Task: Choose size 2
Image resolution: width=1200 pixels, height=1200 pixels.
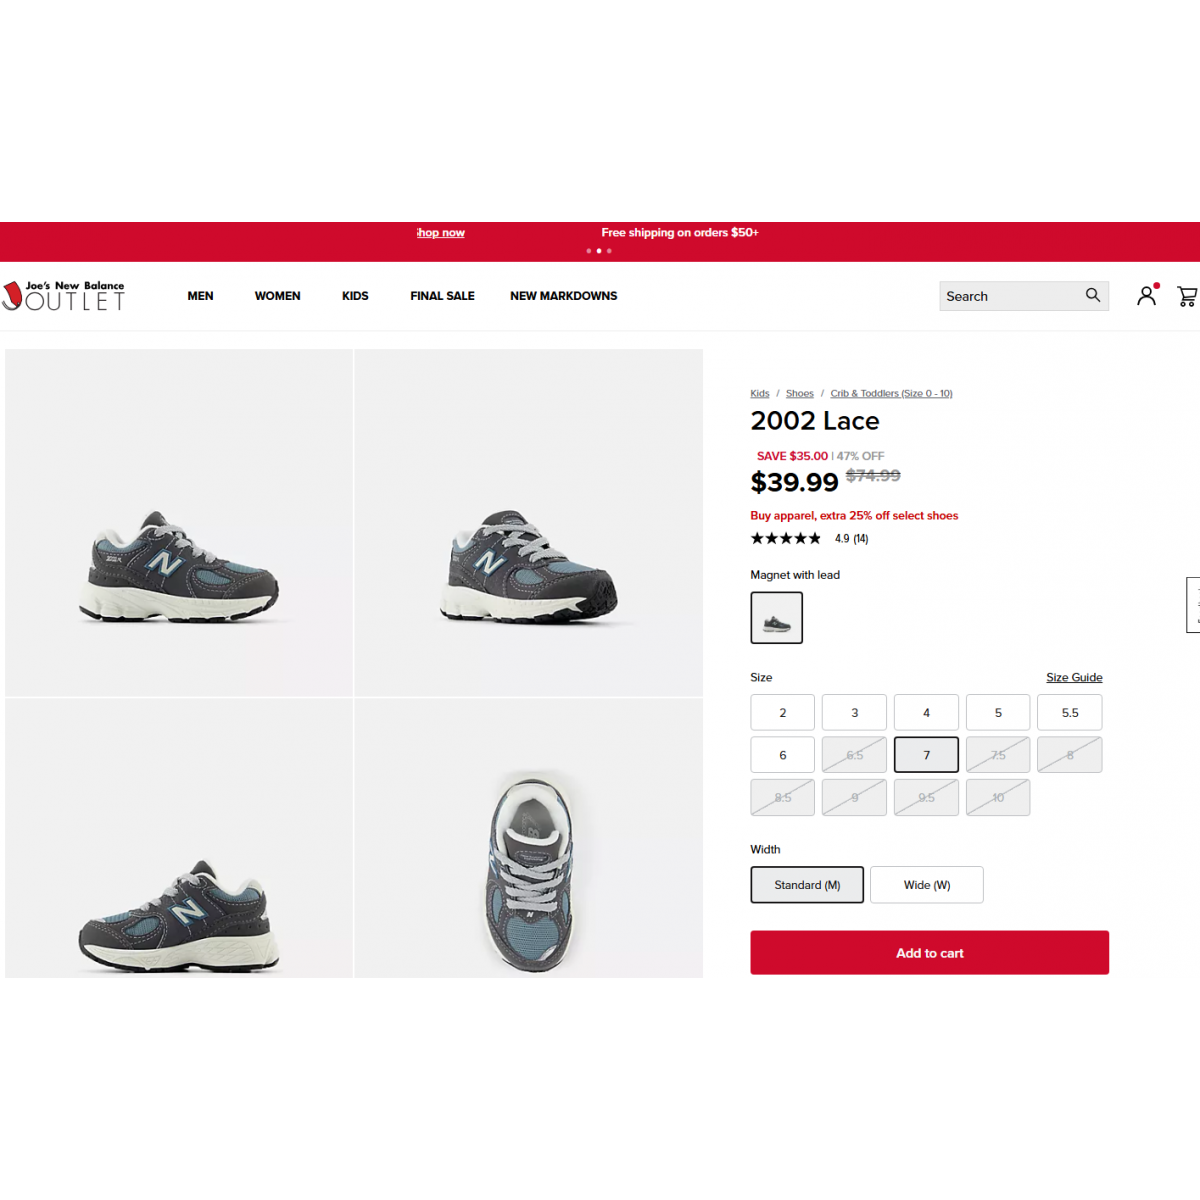Action: click(783, 713)
